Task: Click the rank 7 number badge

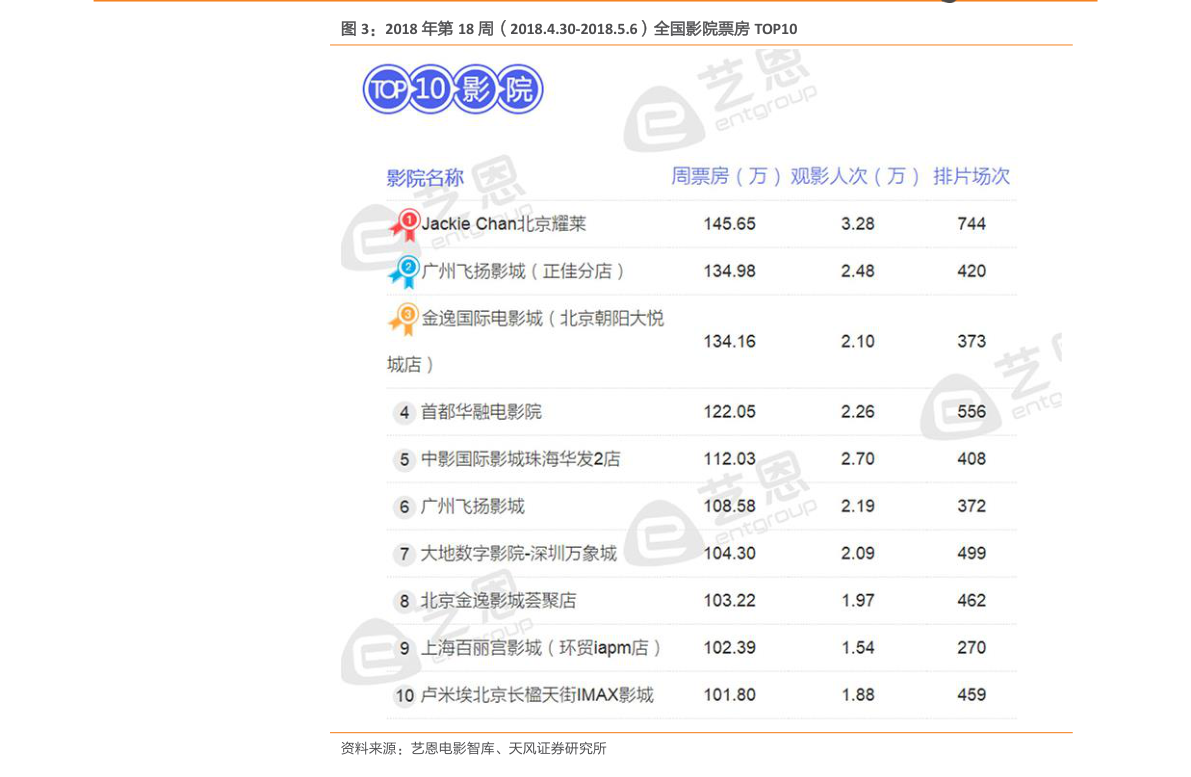Action: pyautogui.click(x=404, y=554)
